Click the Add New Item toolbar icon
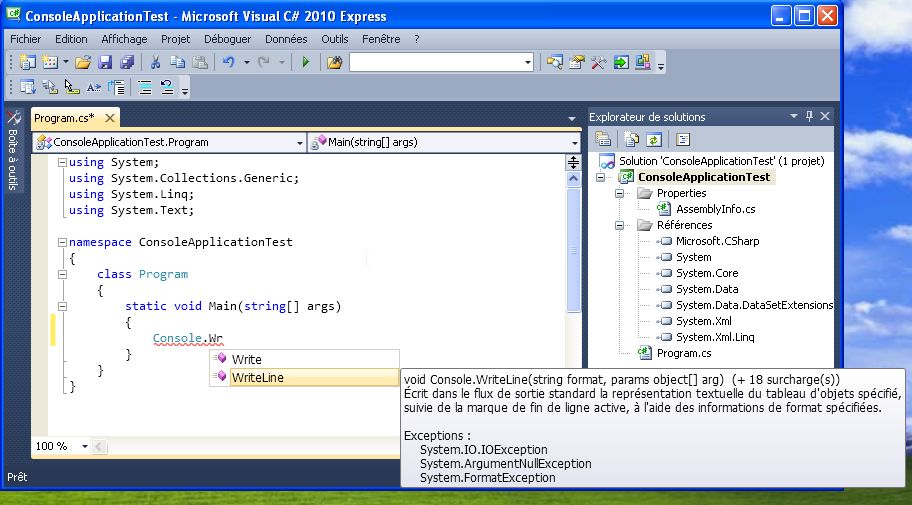Image resolution: width=912 pixels, height=505 pixels. click(50, 62)
